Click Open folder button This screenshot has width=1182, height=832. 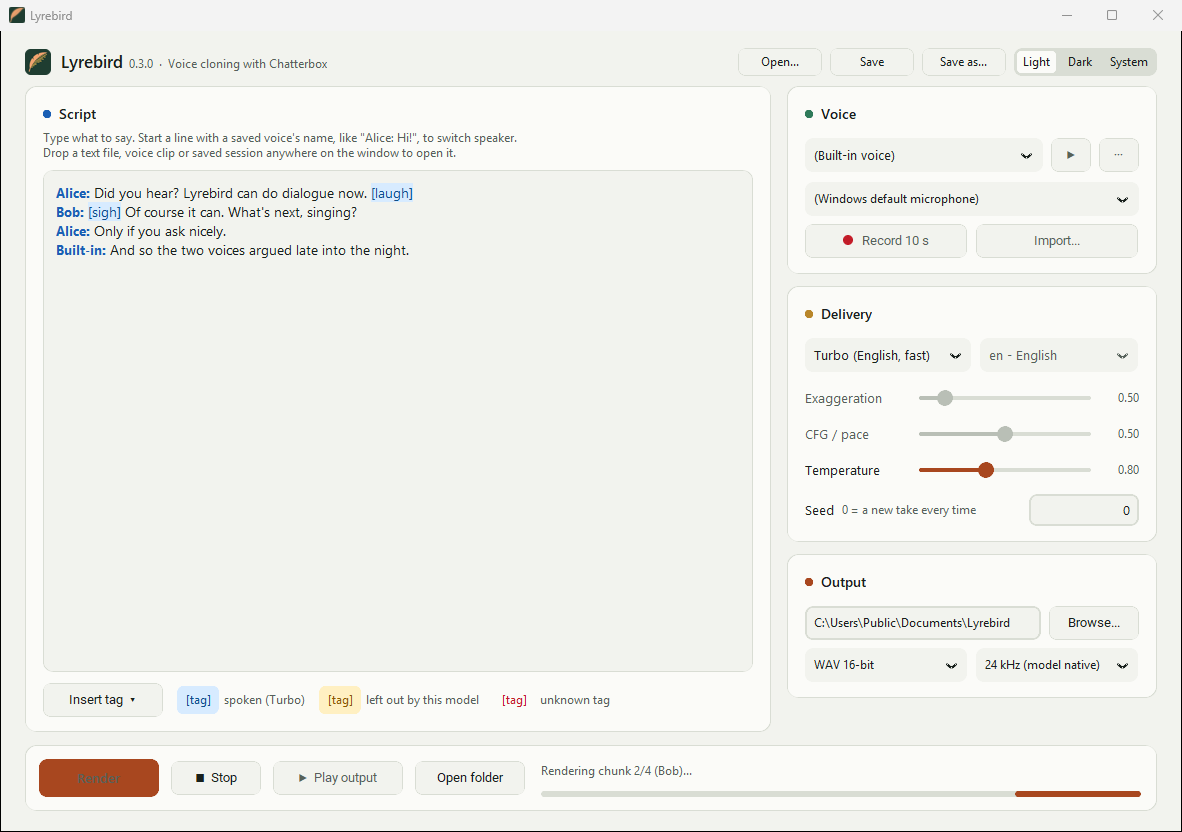470,778
